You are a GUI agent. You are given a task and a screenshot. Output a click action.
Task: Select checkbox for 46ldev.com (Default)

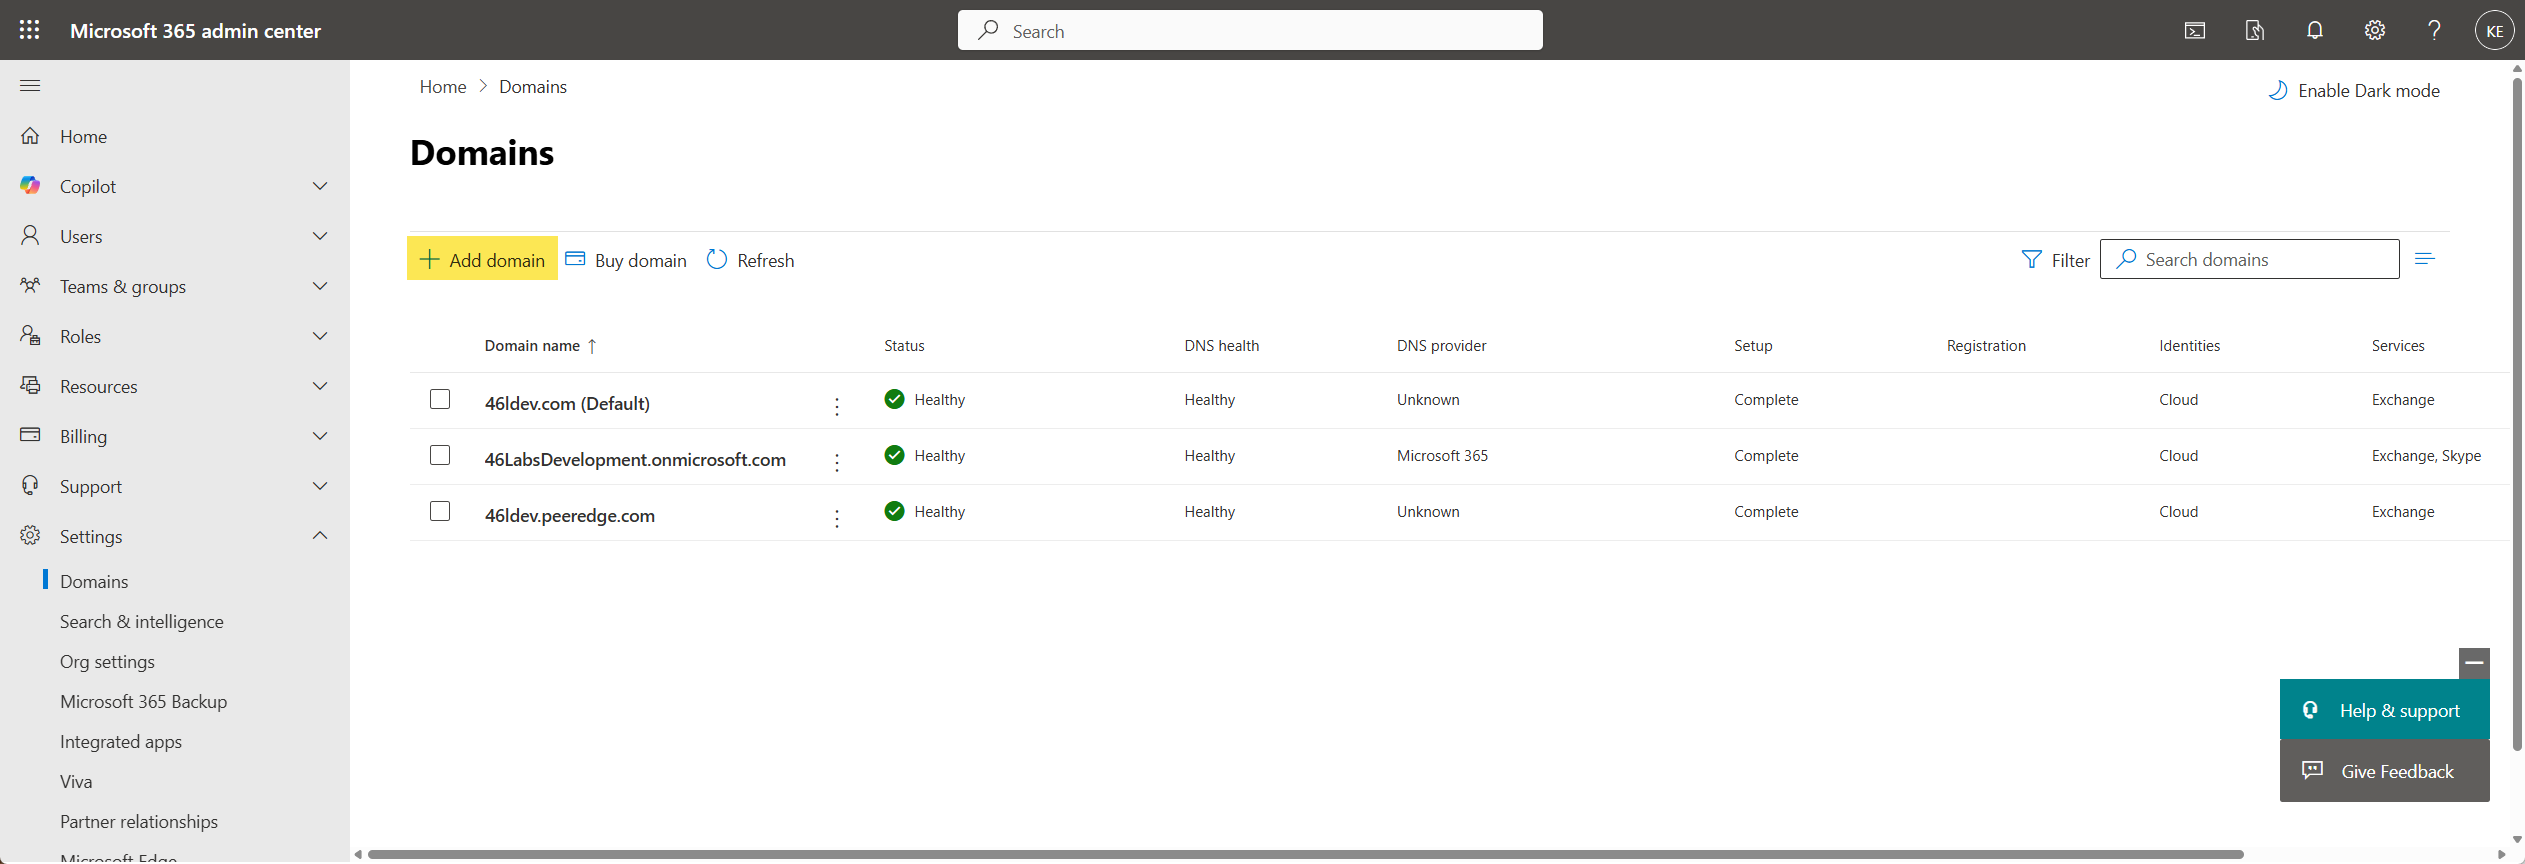coord(440,399)
